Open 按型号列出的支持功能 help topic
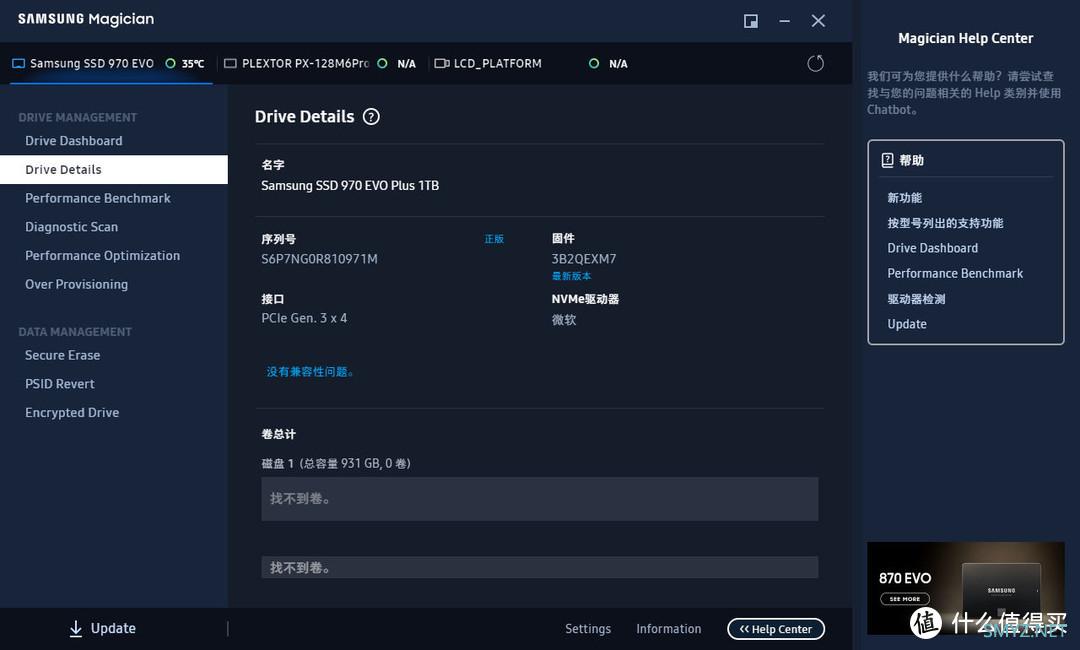1080x650 pixels. [x=945, y=223]
